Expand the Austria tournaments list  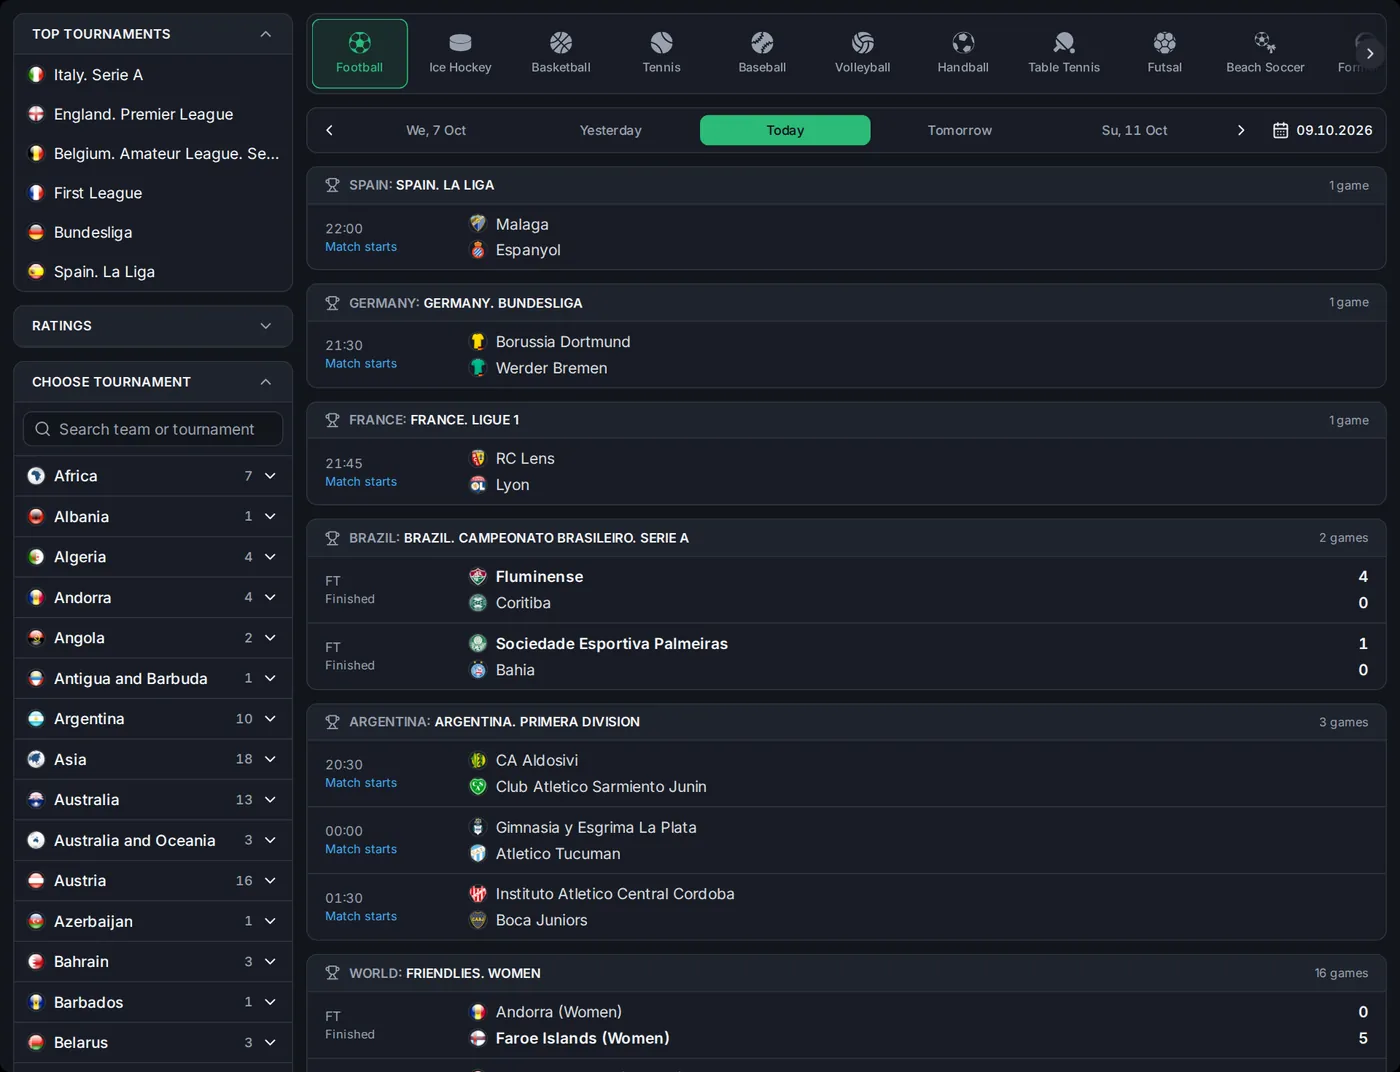(x=270, y=881)
